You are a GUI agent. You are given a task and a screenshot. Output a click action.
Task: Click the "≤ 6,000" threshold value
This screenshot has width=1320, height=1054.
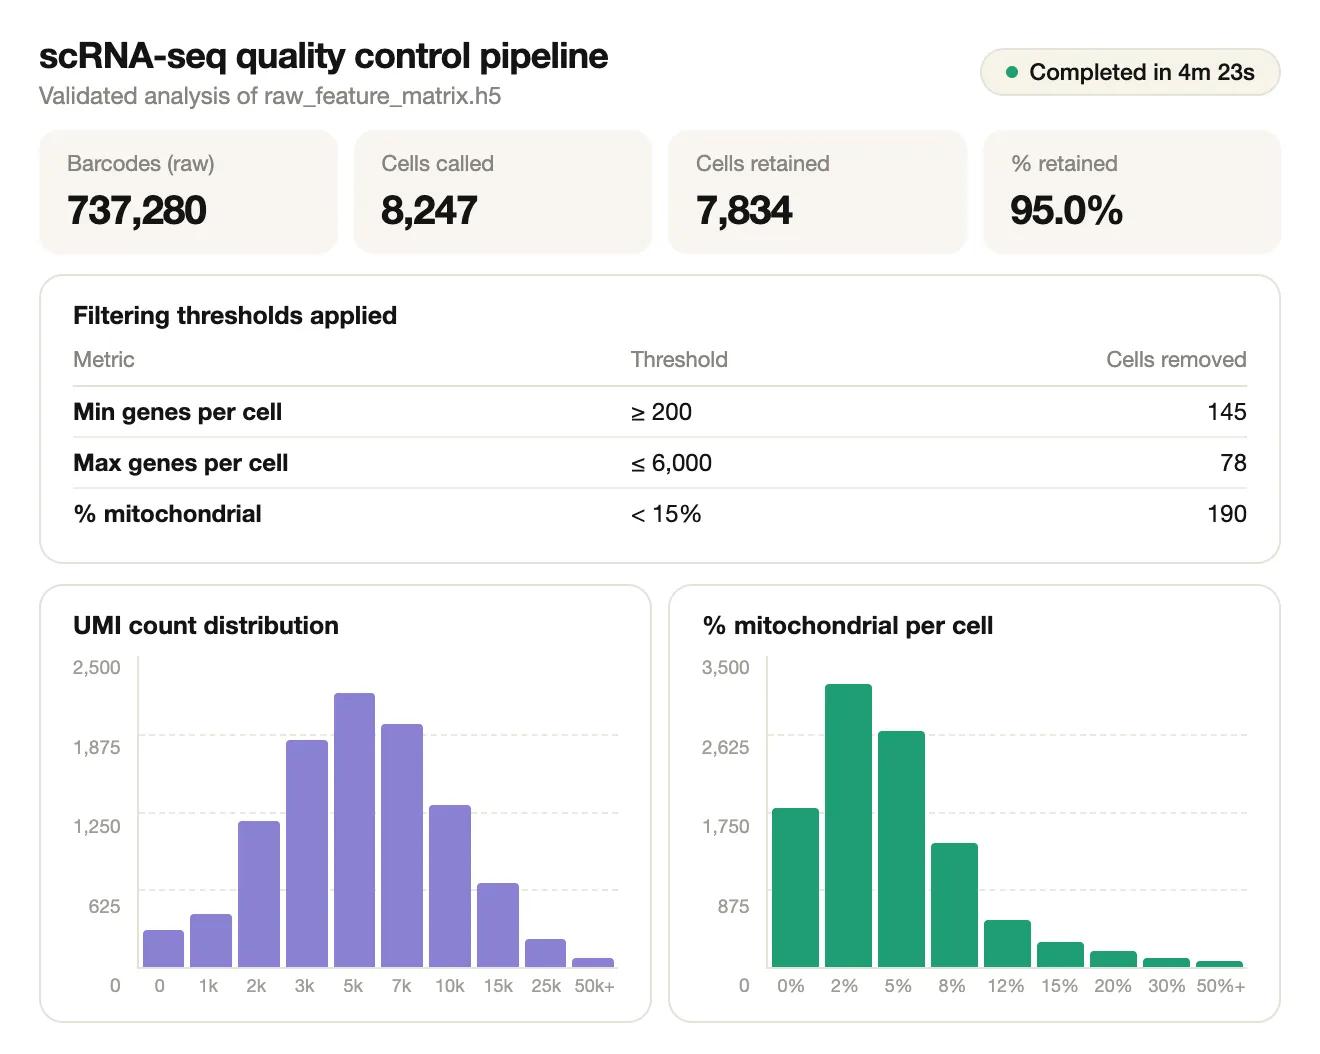point(671,463)
